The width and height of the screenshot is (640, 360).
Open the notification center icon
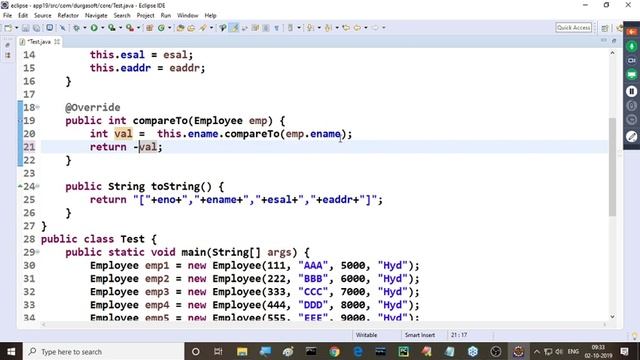[x=624, y=351]
